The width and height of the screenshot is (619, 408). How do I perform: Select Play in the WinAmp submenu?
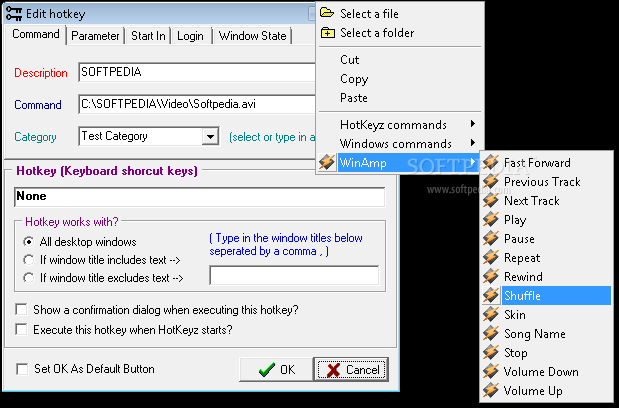(x=546, y=219)
